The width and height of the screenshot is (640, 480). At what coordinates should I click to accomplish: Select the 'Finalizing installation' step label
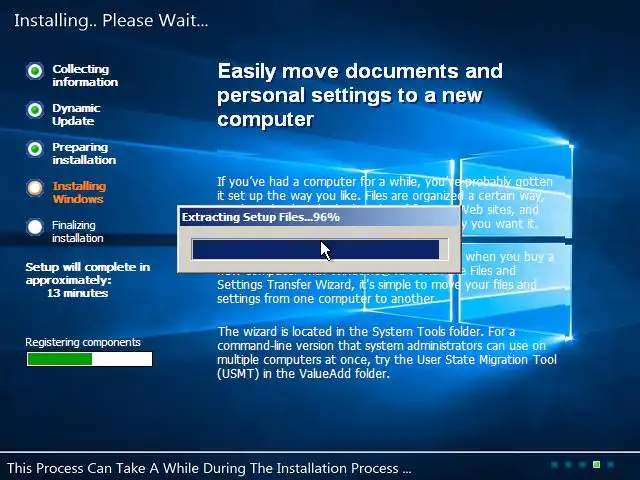click(78, 231)
